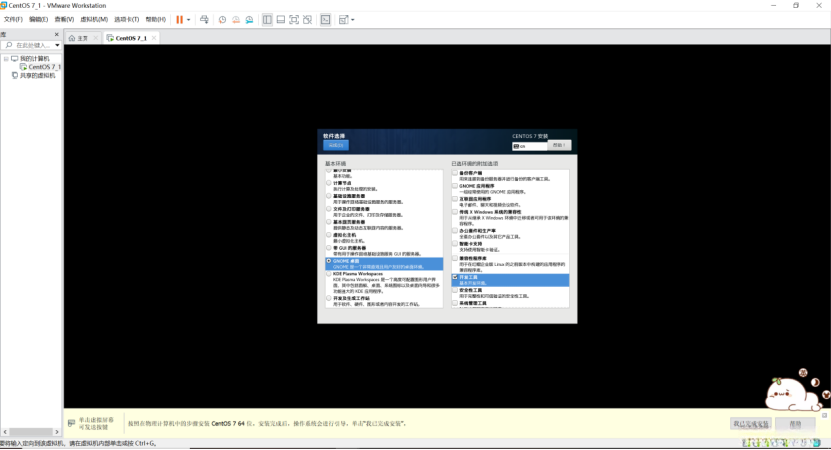Screen dimensions: 831x450
Task: Select the KDE Plasma Workspaces radio button
Action: pyautogui.click(x=329, y=274)
